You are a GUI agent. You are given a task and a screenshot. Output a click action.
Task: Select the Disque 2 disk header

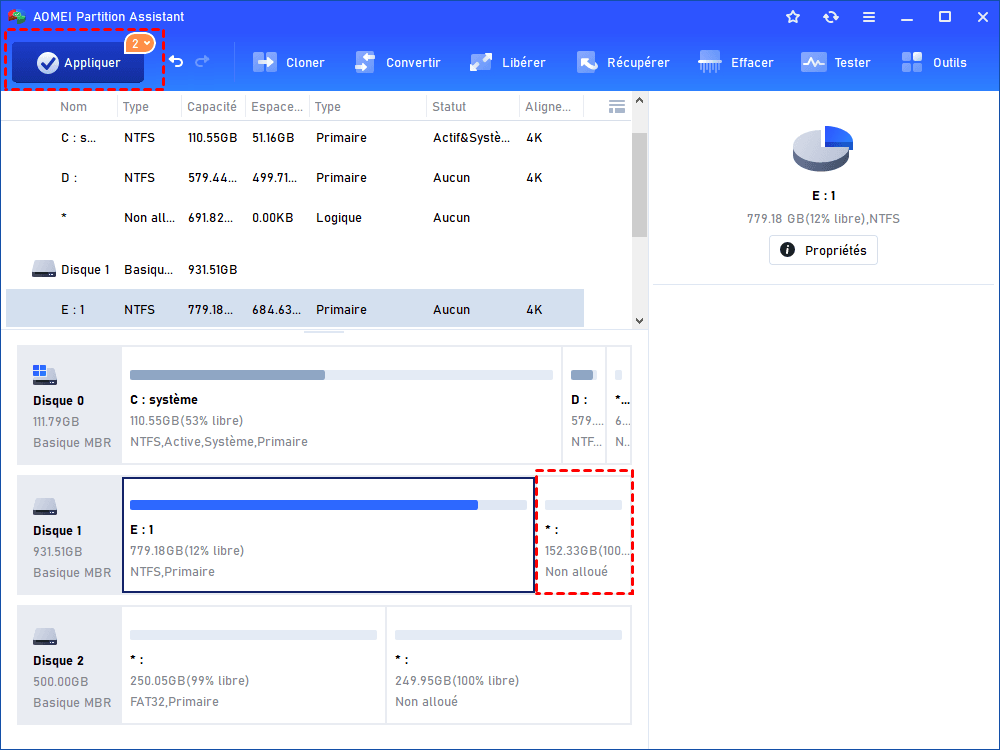(x=70, y=665)
